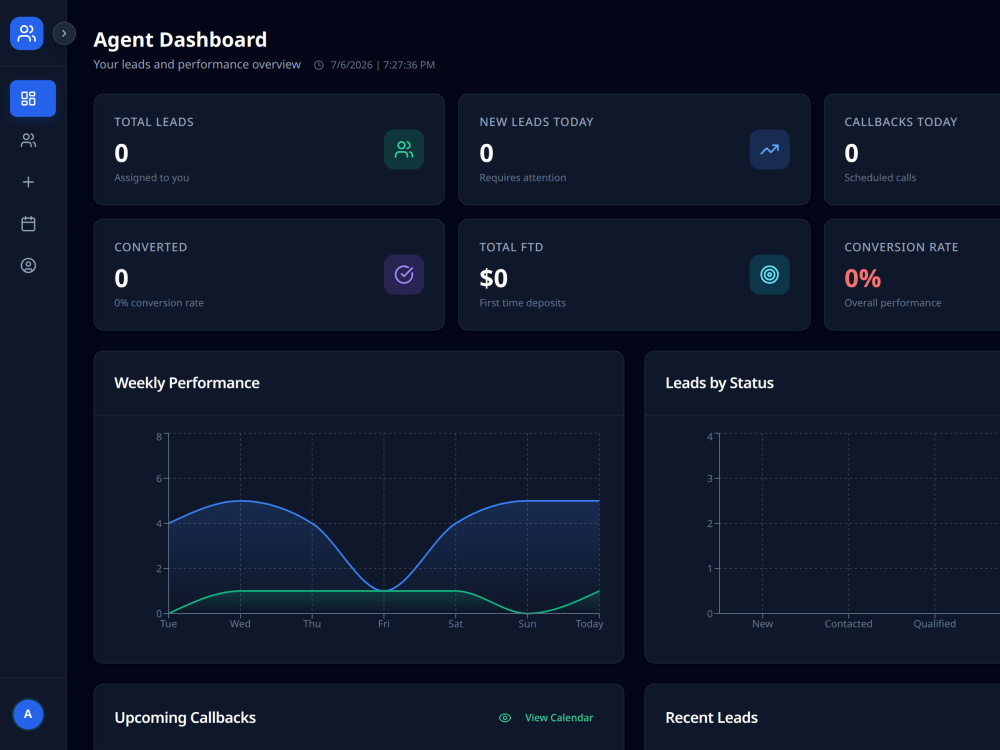Click the plus icon to add lead
This screenshot has width=1000, height=750.
[28, 182]
